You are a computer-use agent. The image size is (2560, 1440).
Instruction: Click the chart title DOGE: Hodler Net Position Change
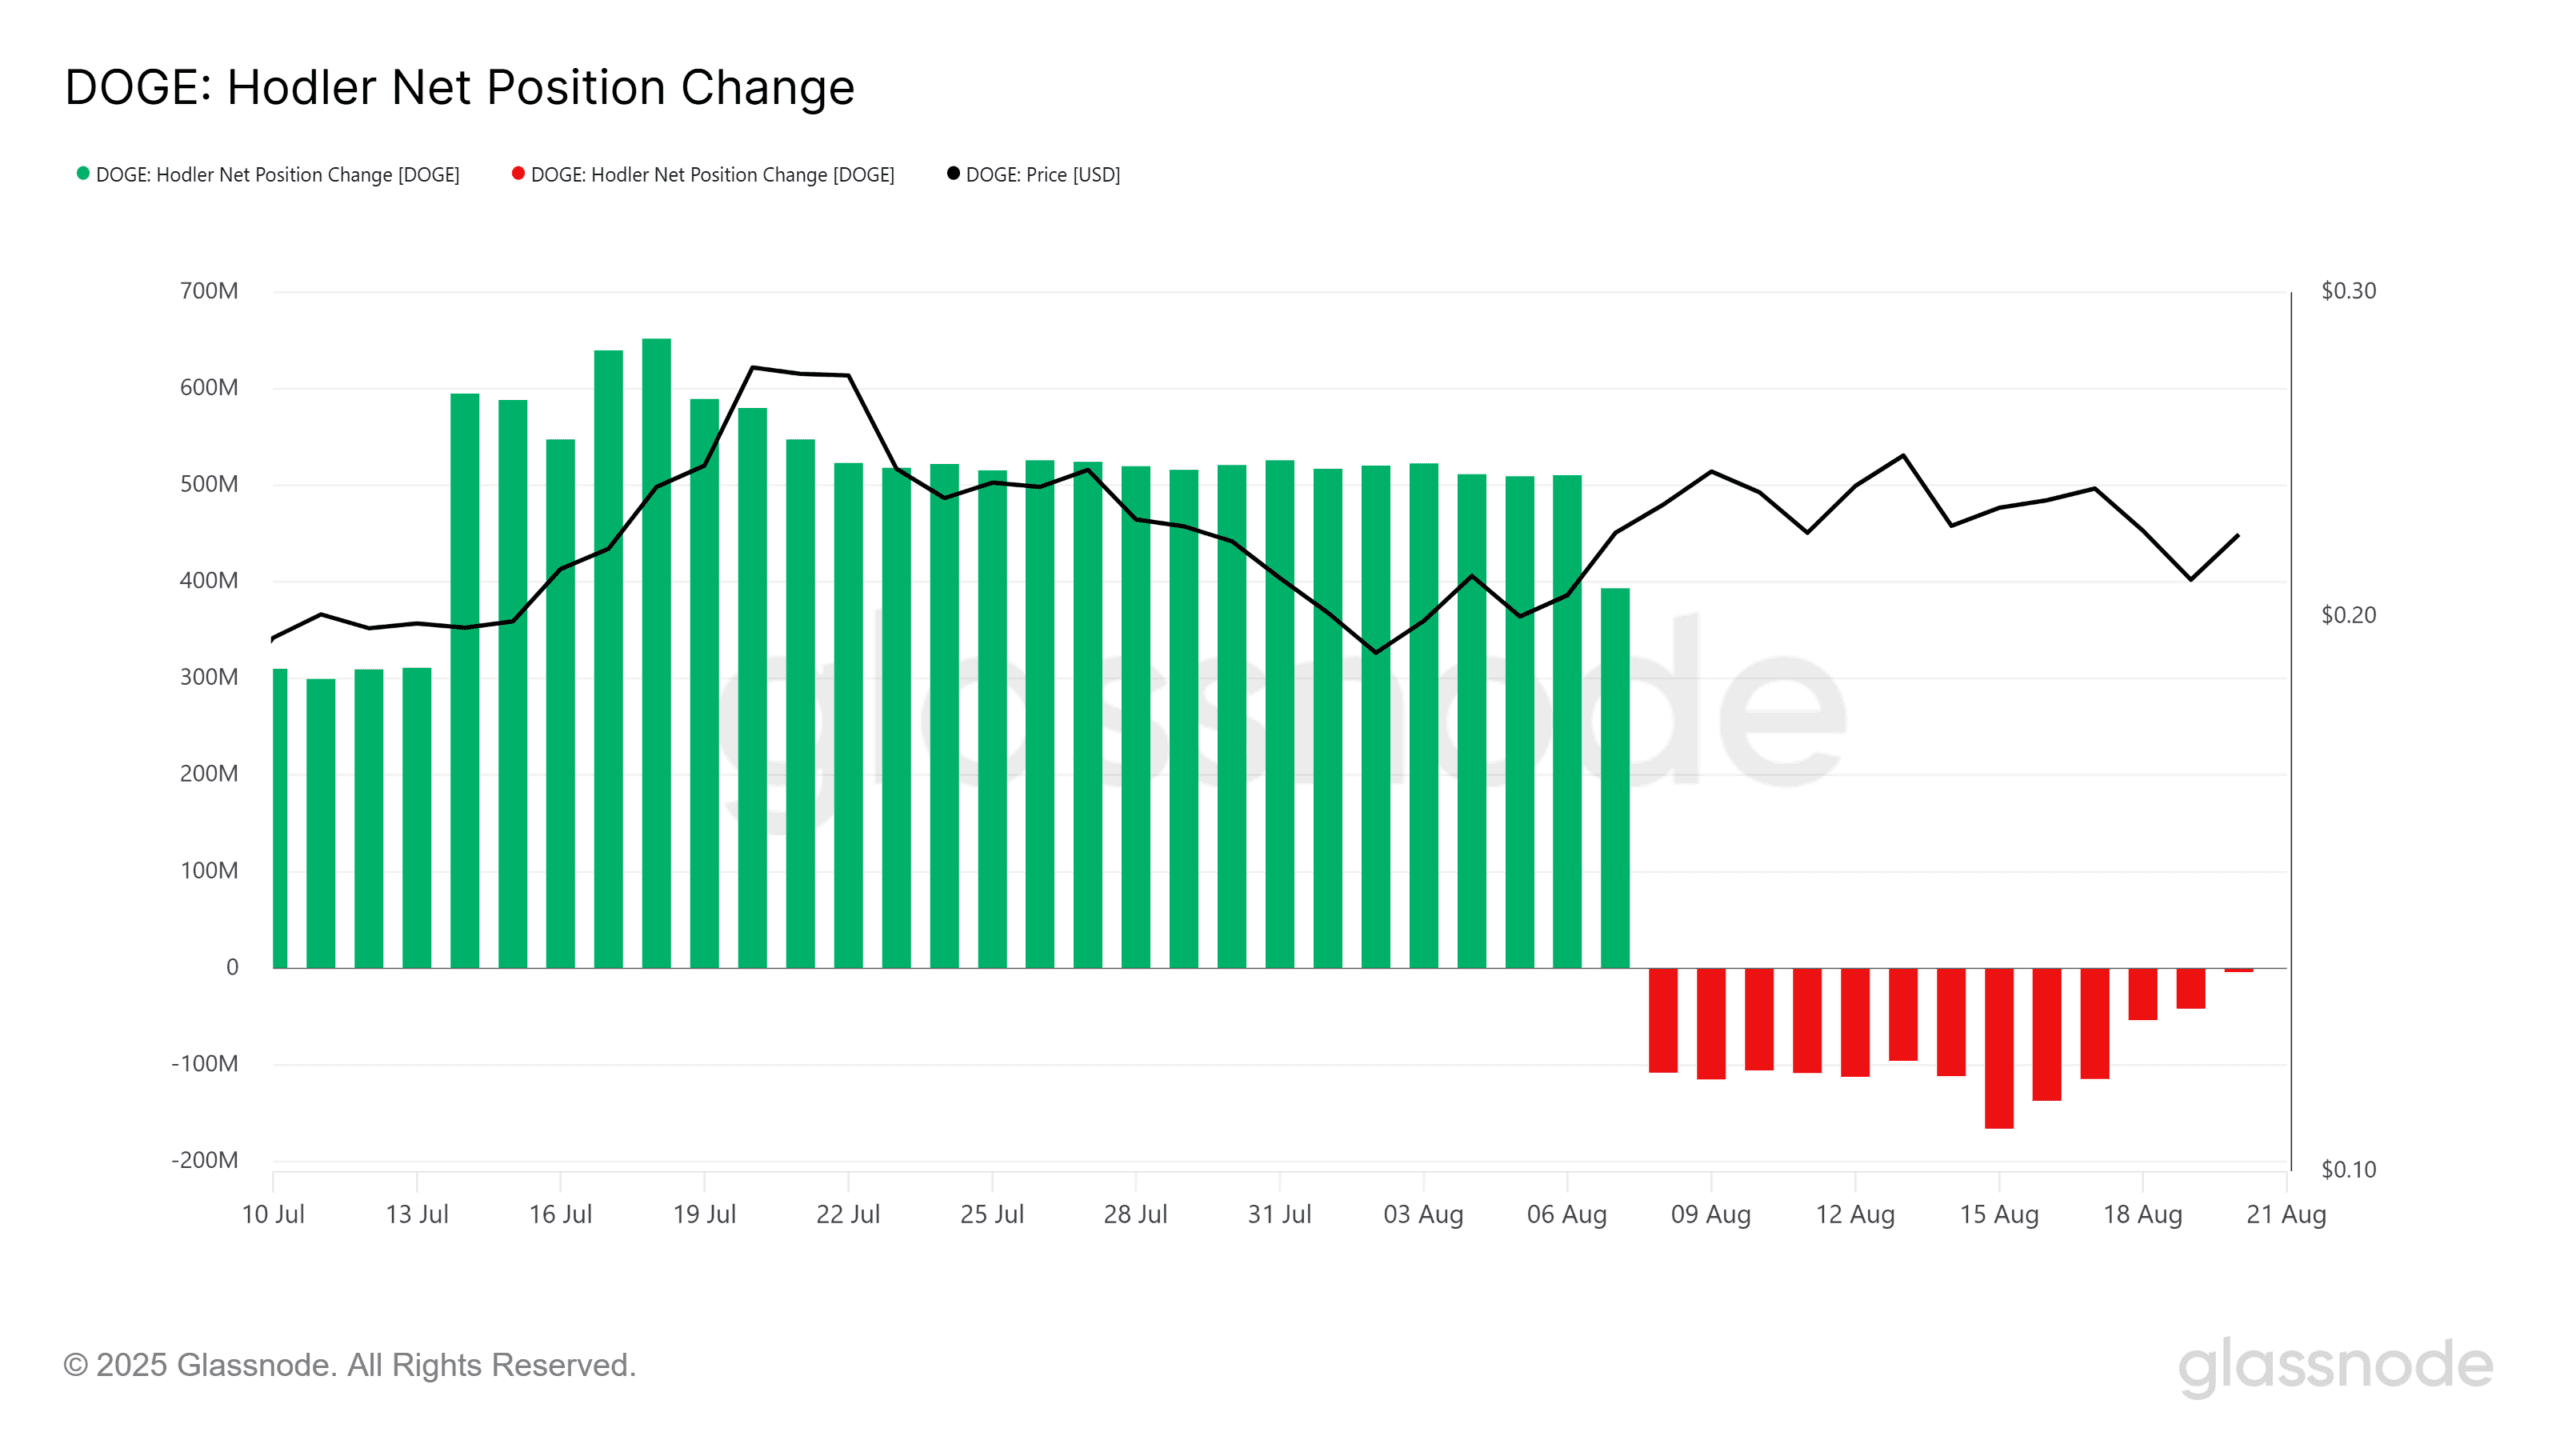pyautogui.click(x=459, y=88)
